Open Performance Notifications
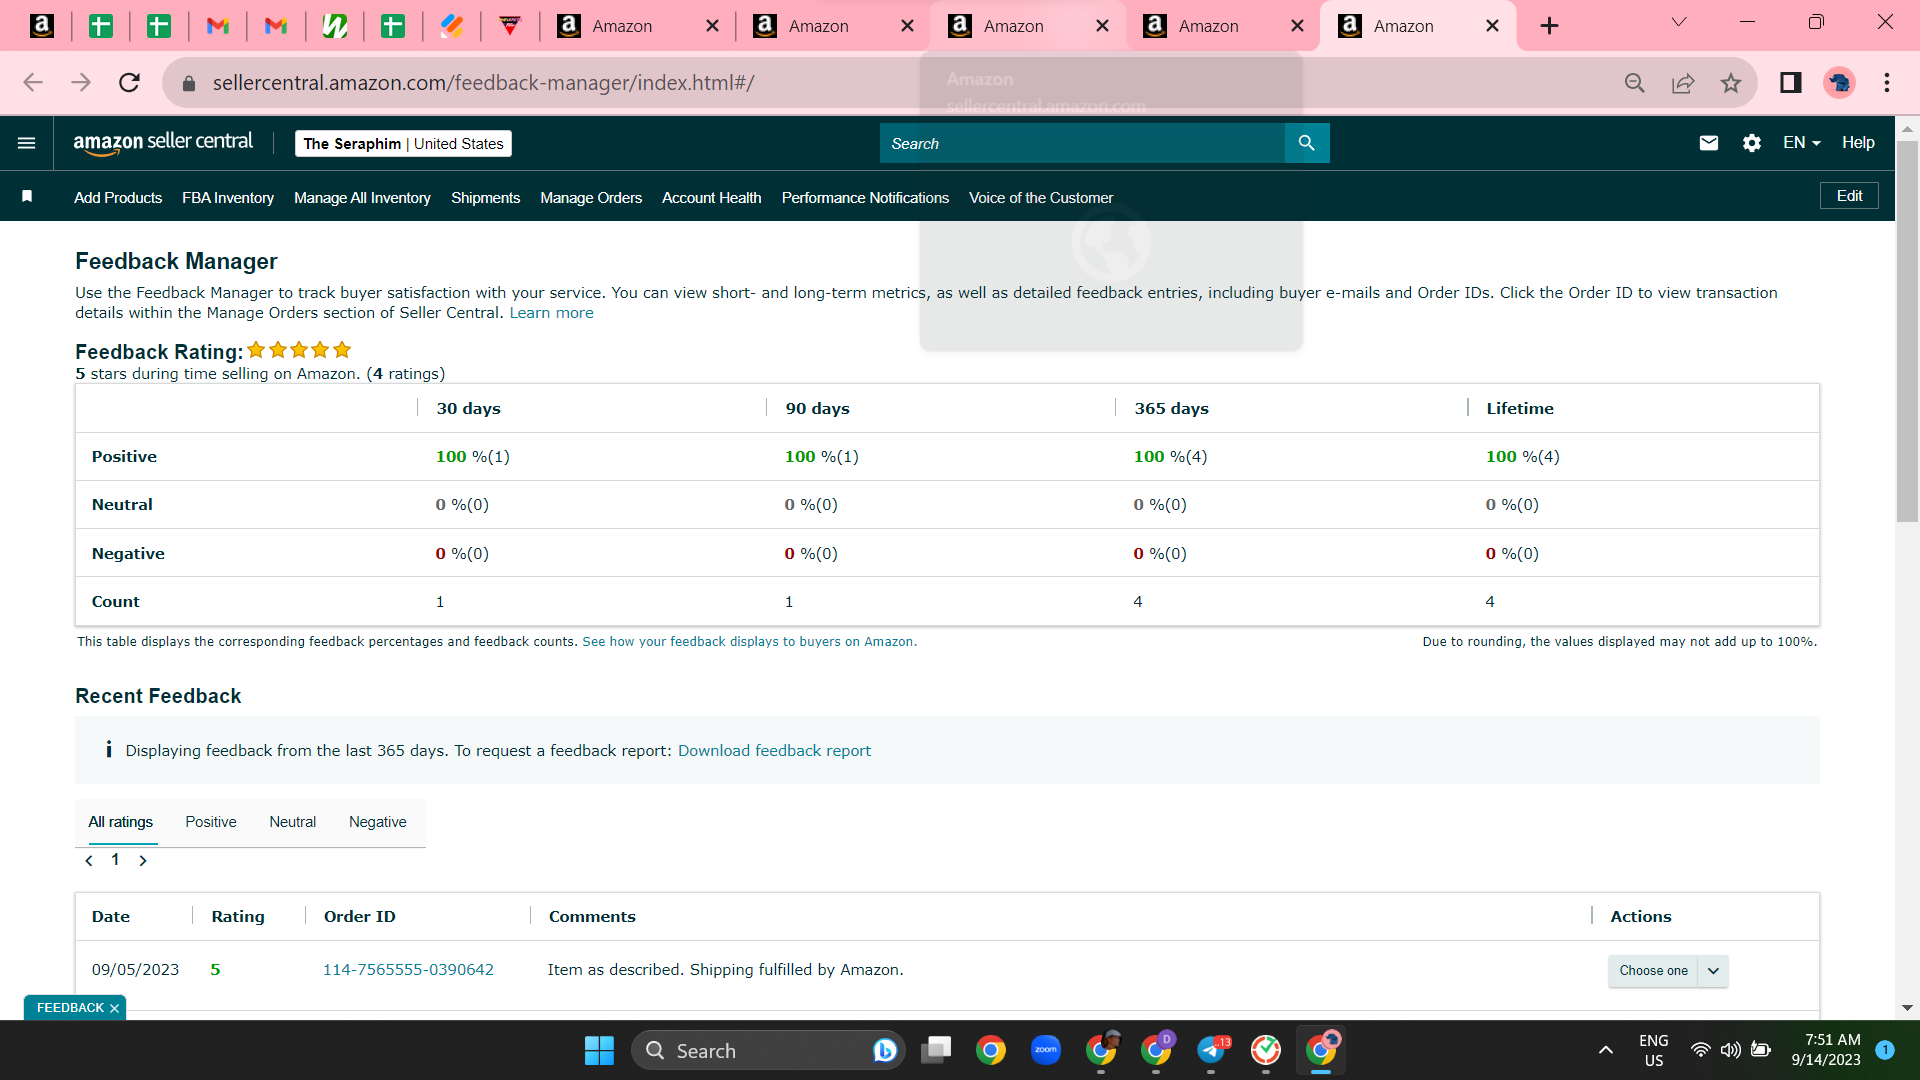This screenshot has height=1080, width=1920. (865, 198)
